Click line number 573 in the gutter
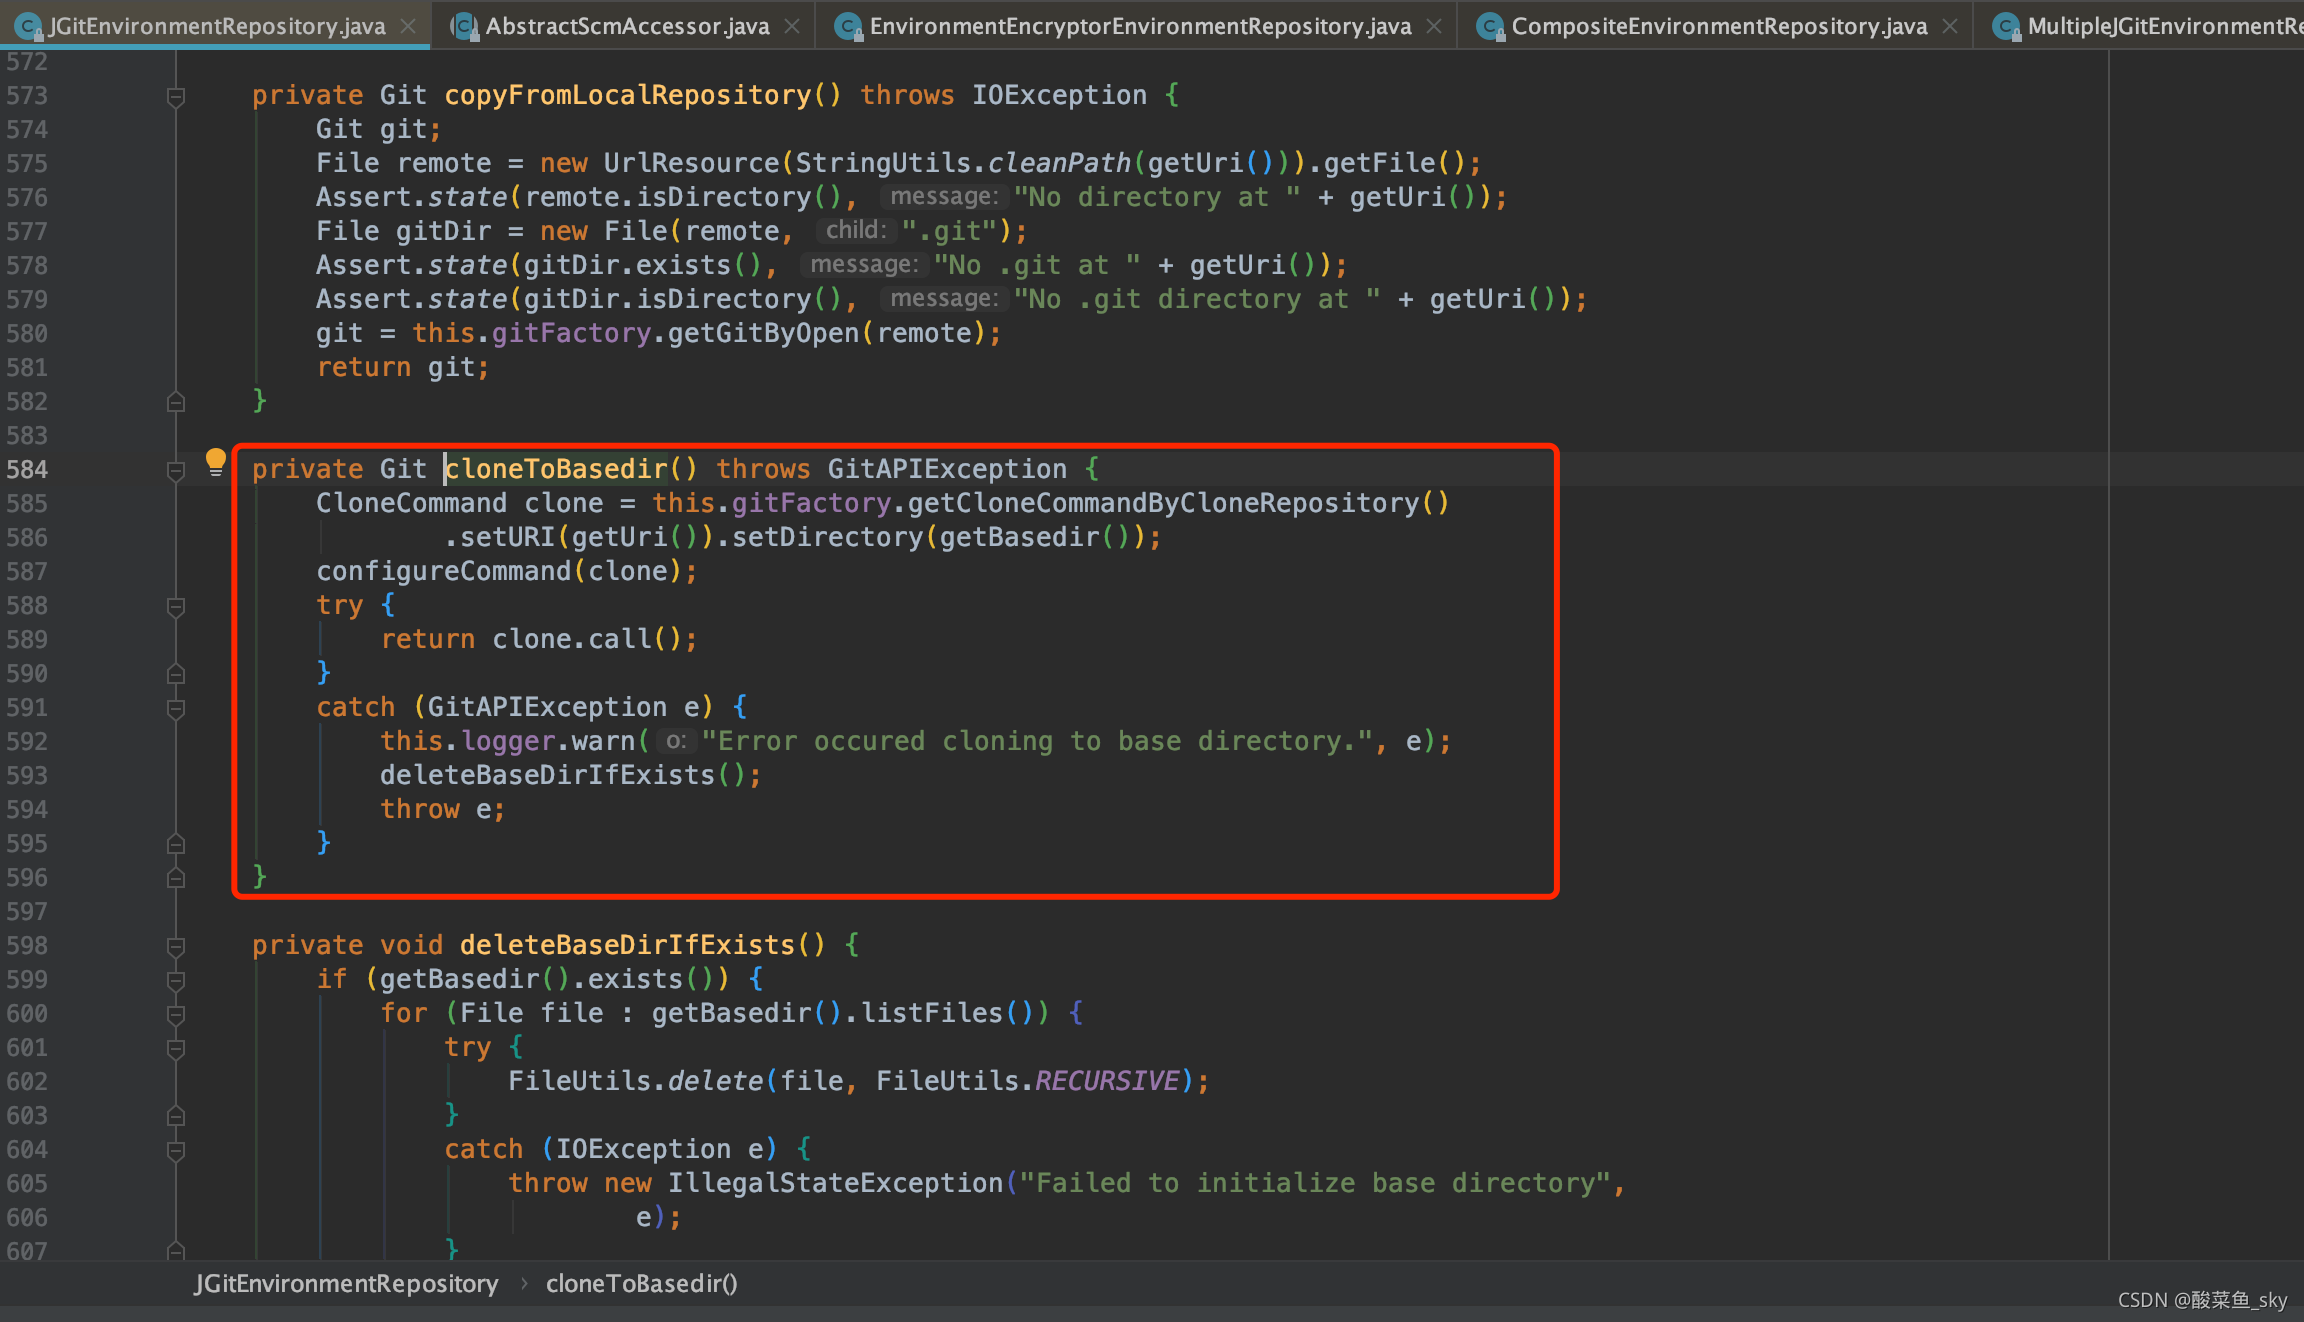This screenshot has height=1322, width=2304. coord(27,95)
